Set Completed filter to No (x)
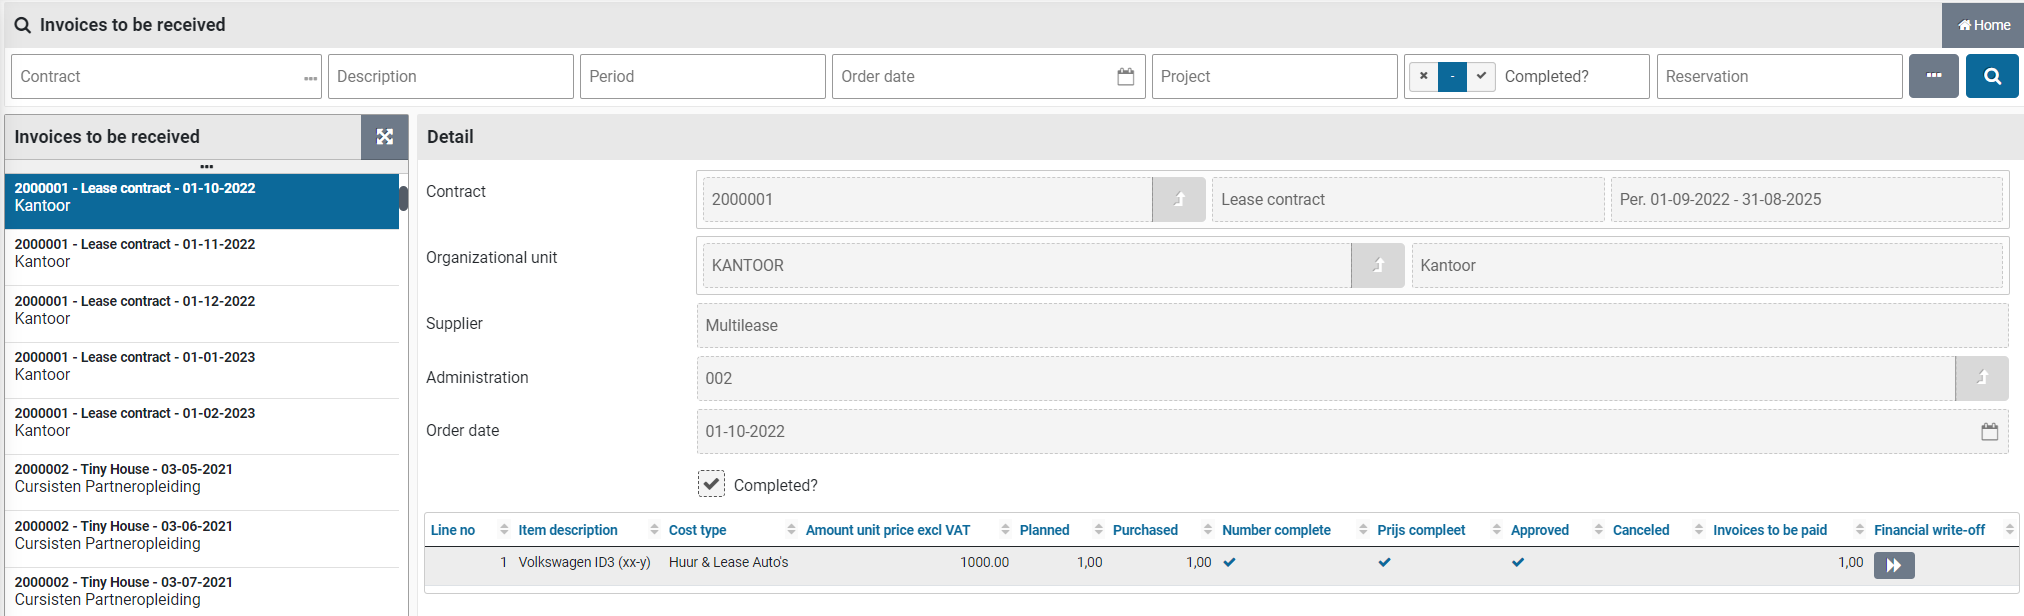This screenshot has height=616, width=2024. click(x=1423, y=77)
